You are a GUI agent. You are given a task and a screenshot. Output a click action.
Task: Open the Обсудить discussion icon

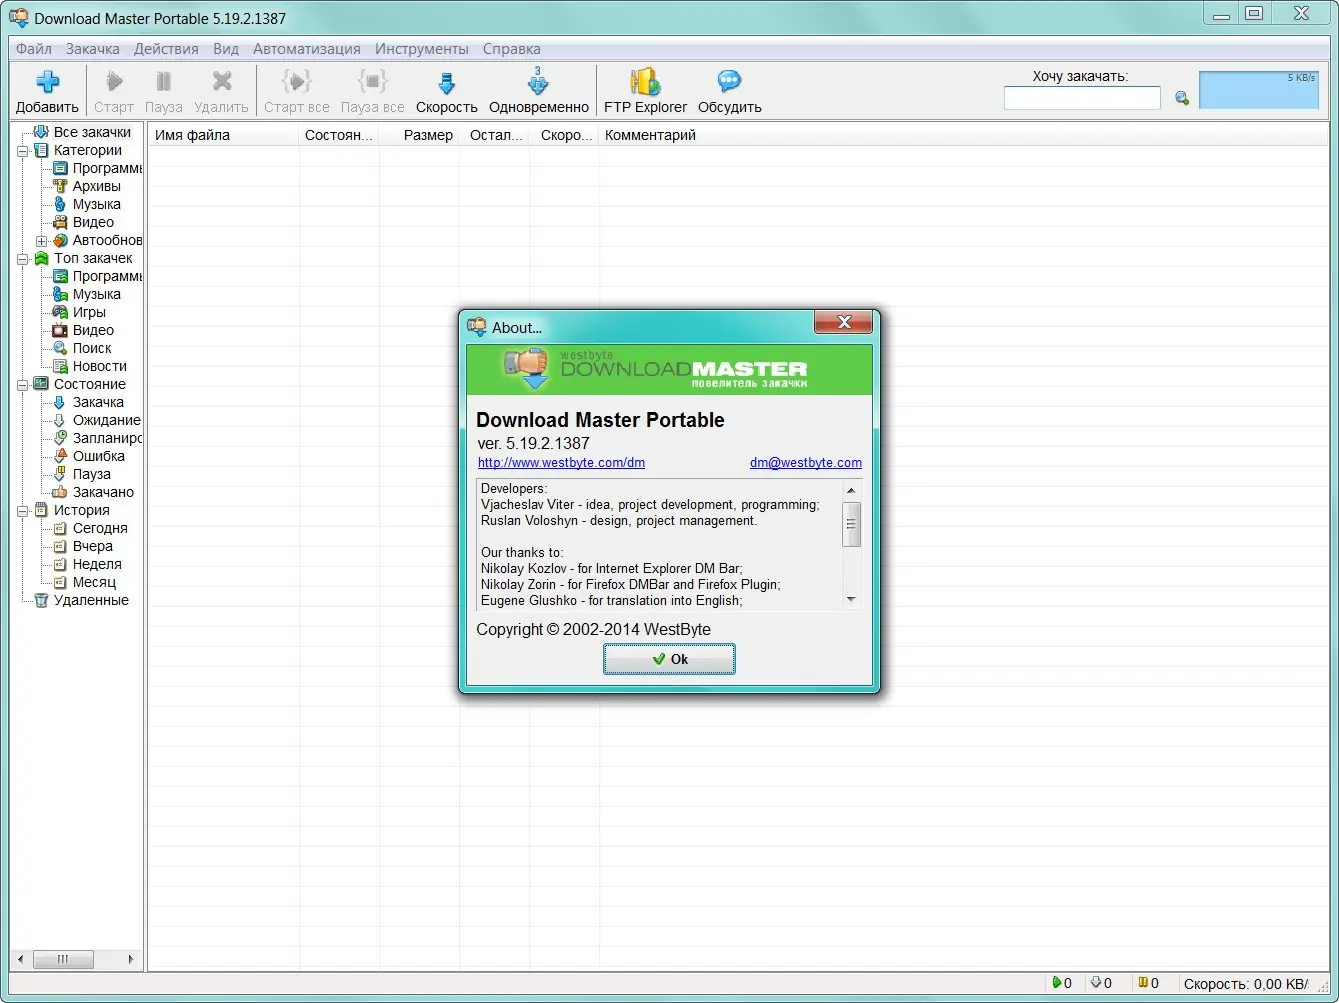[x=729, y=89]
